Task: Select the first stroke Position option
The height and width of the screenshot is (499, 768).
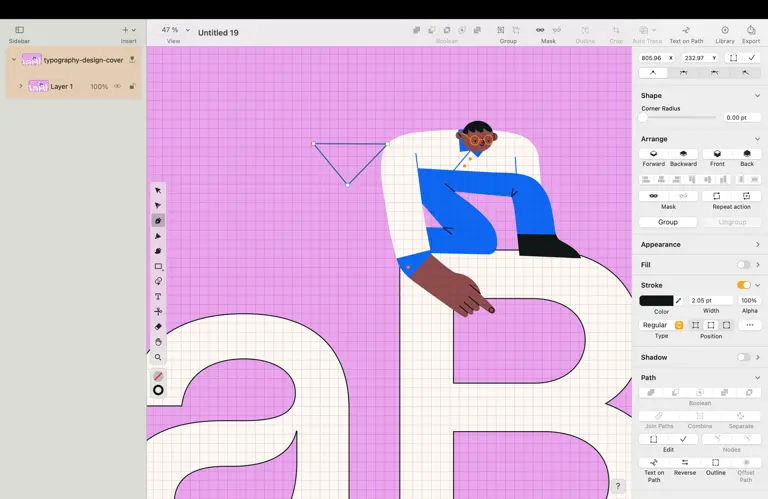Action: pos(695,325)
